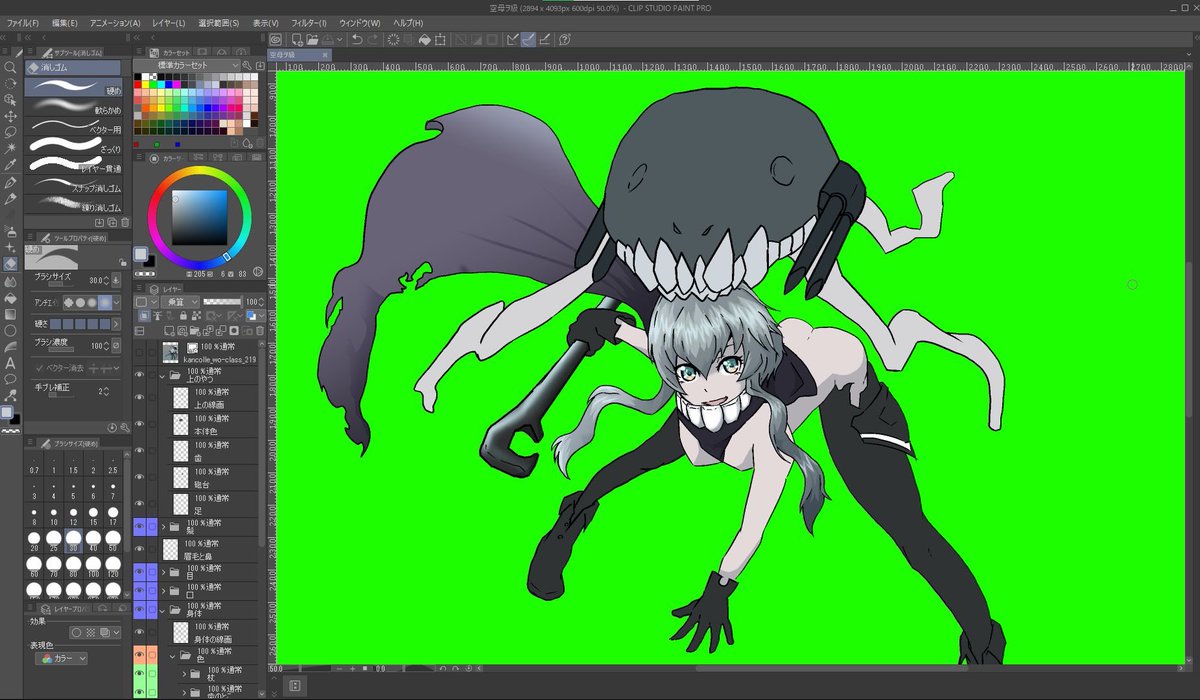Open the フィルター(I) menu
1200x700 pixels.
308,22
